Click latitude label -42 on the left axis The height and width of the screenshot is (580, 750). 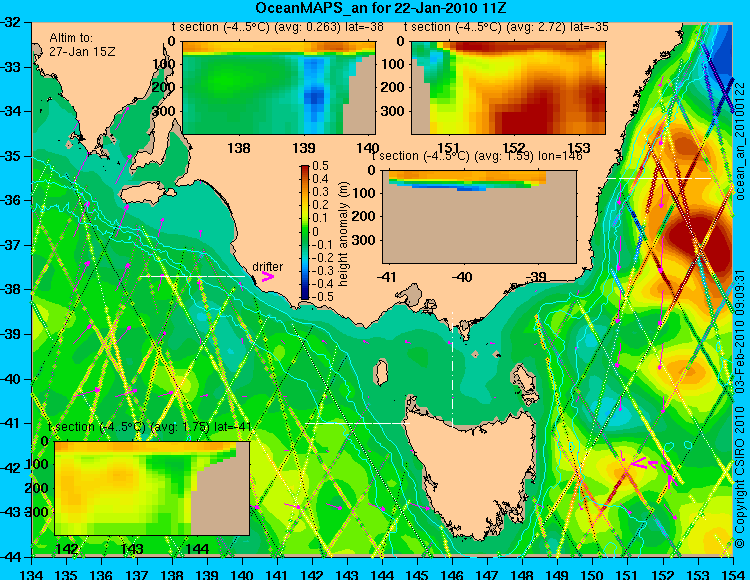click(11, 468)
